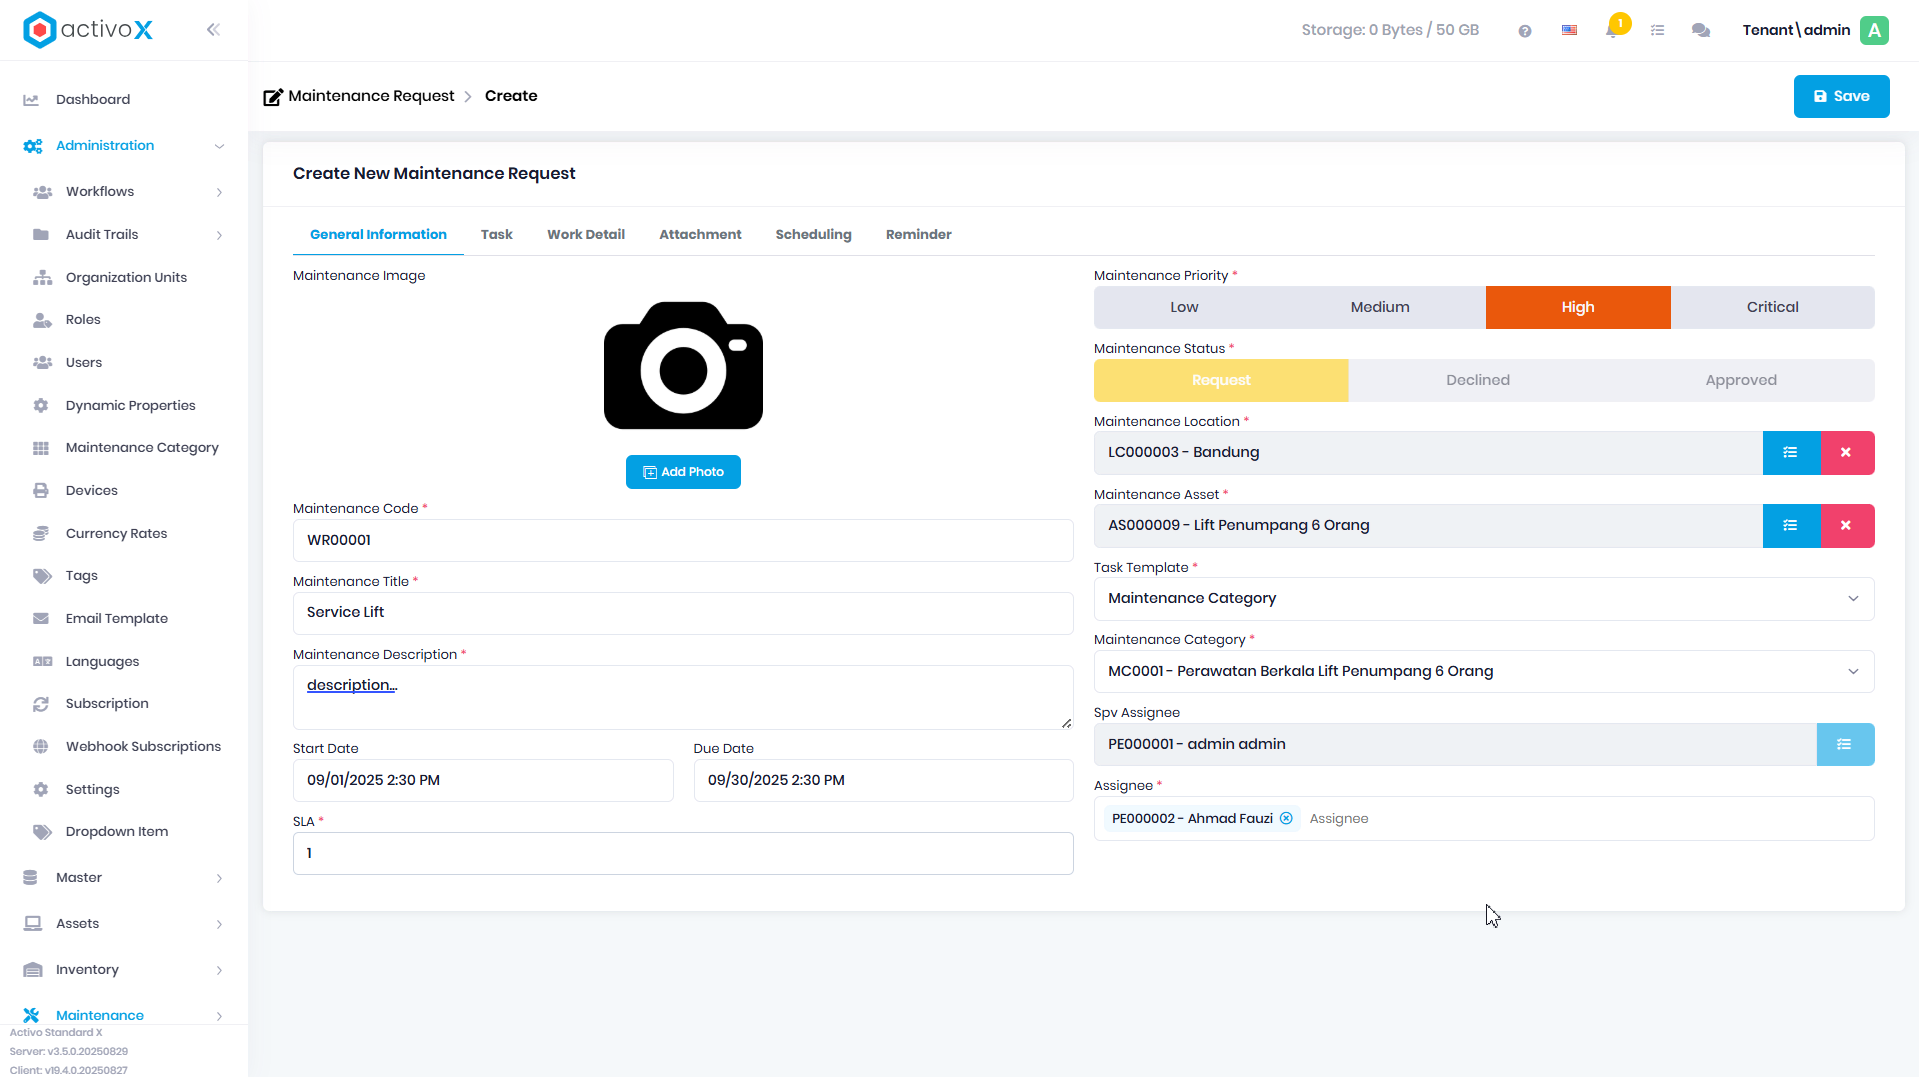Viewport: 1919px width, 1077px height.
Task: Open Maintenance Location picker list icon
Action: pyautogui.click(x=1791, y=453)
